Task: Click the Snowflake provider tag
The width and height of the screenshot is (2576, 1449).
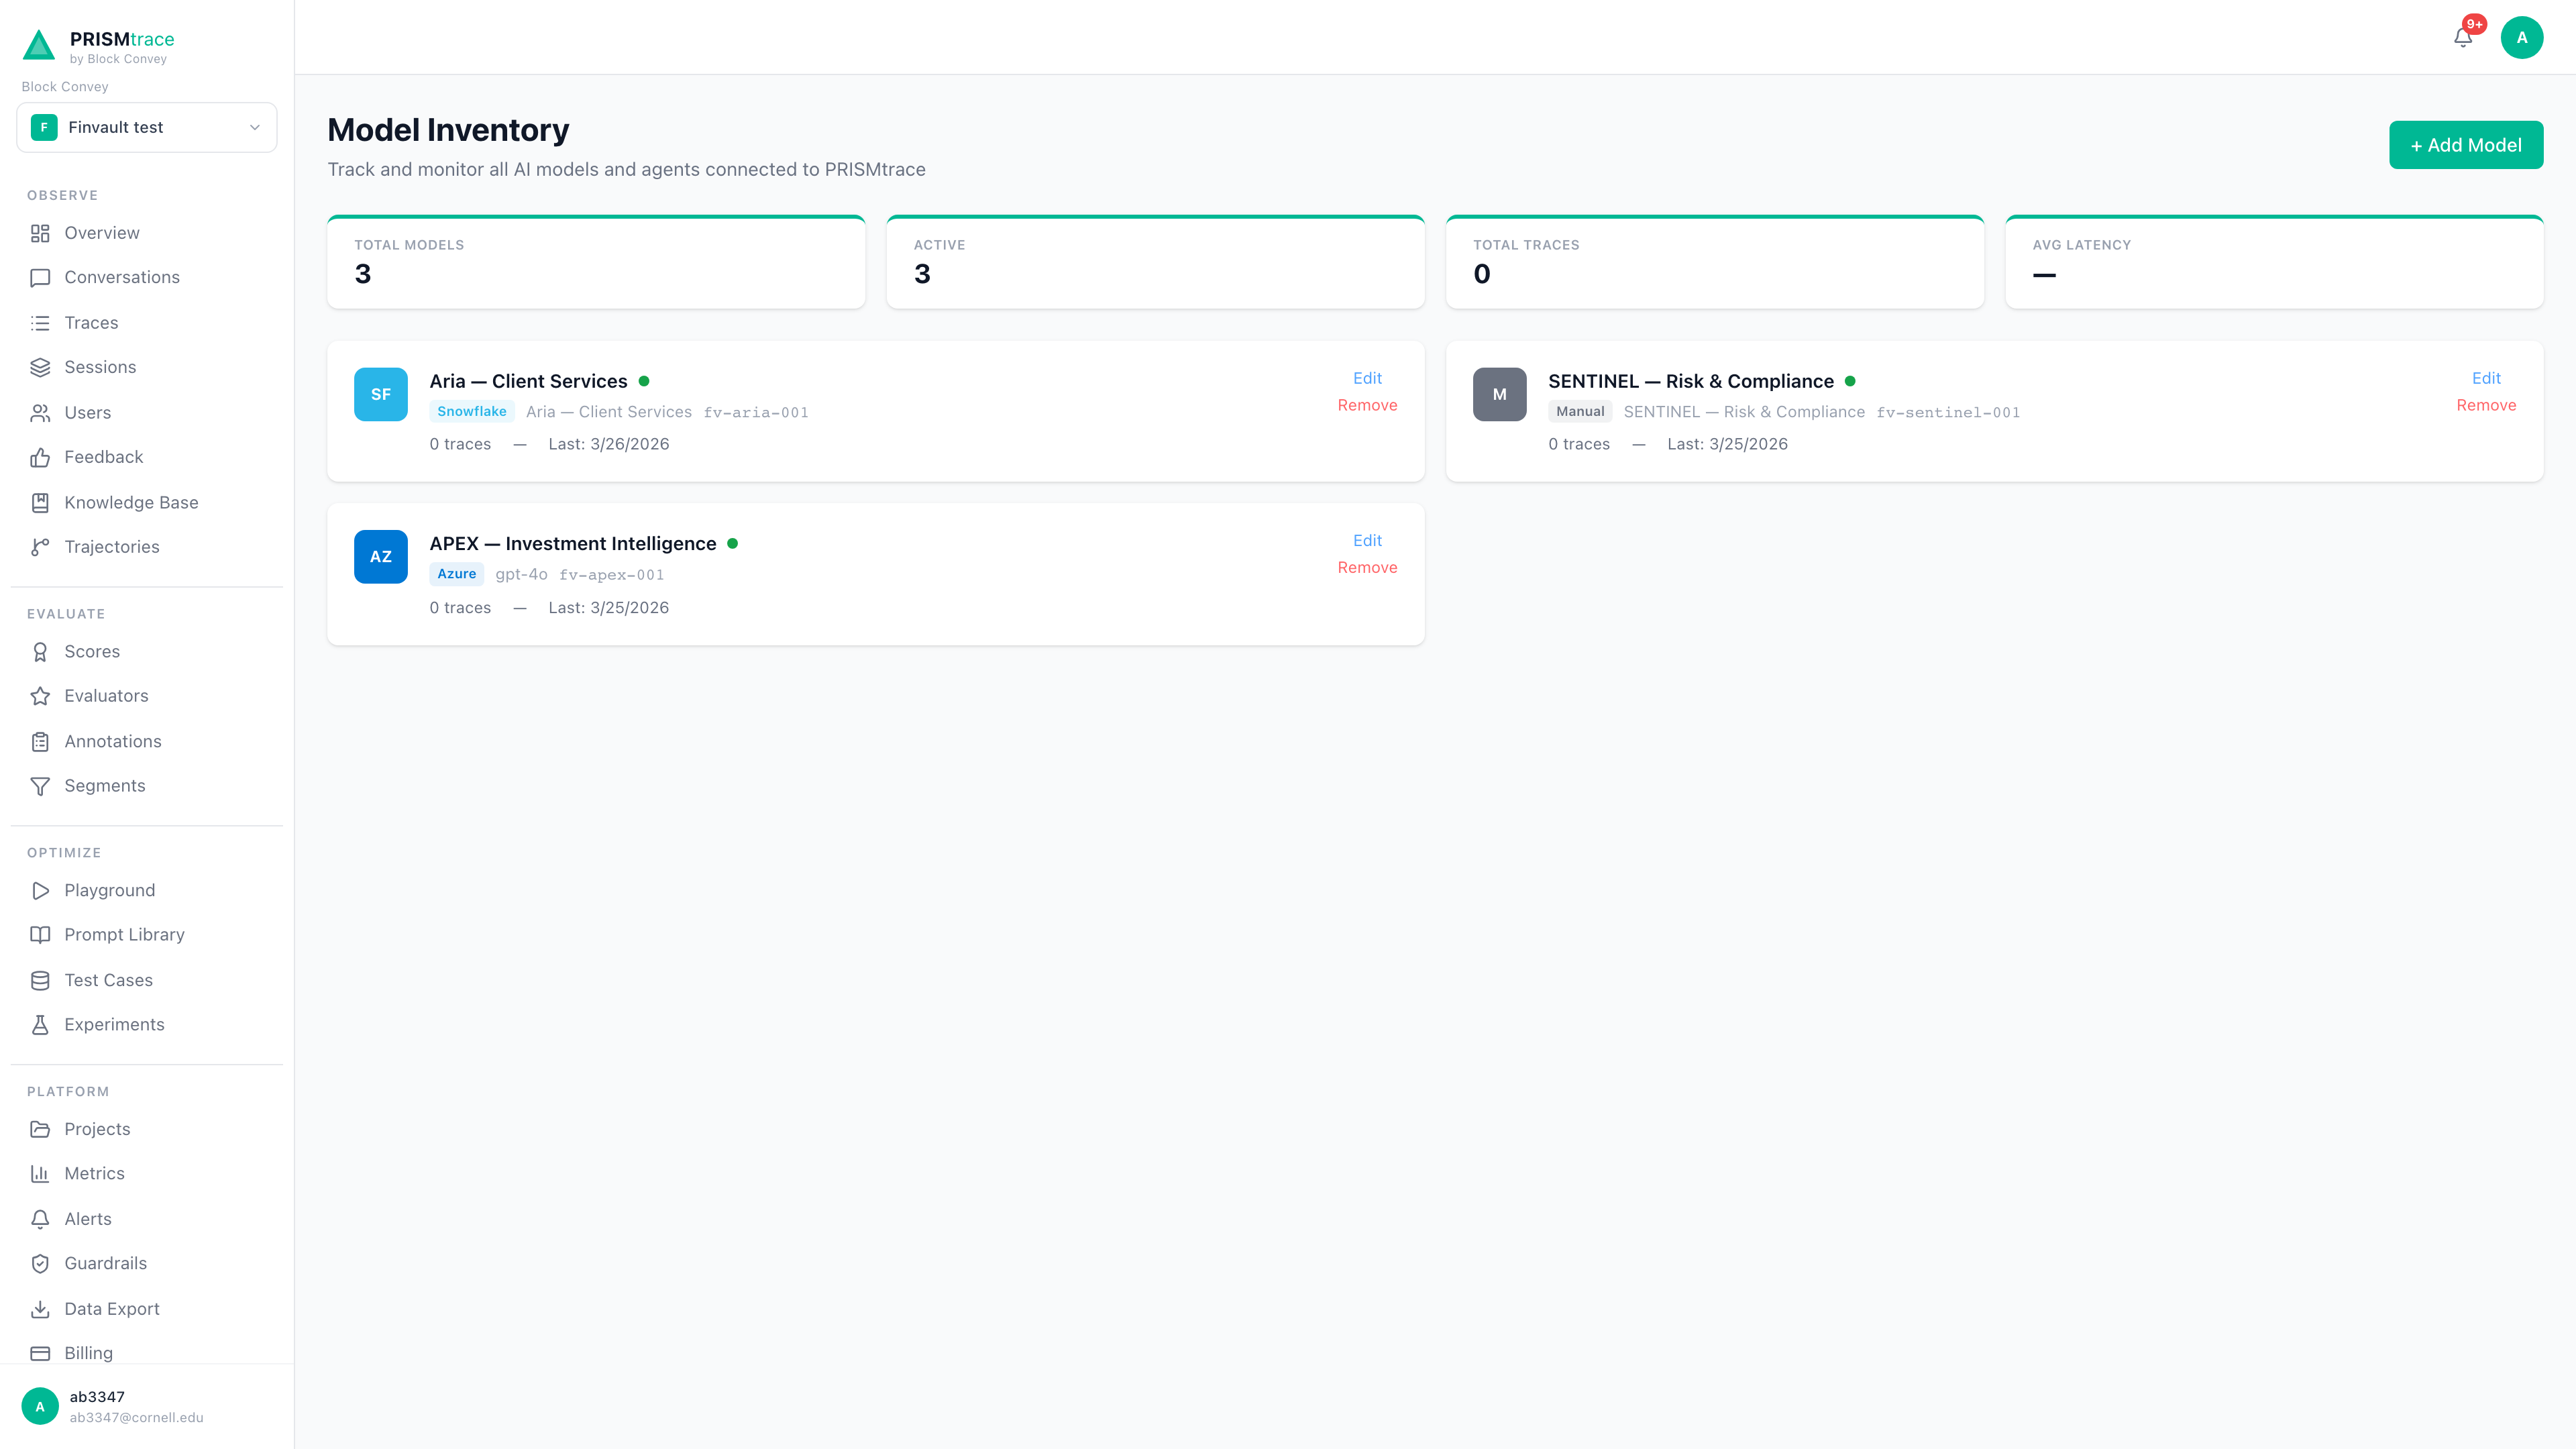Action: [472, 412]
